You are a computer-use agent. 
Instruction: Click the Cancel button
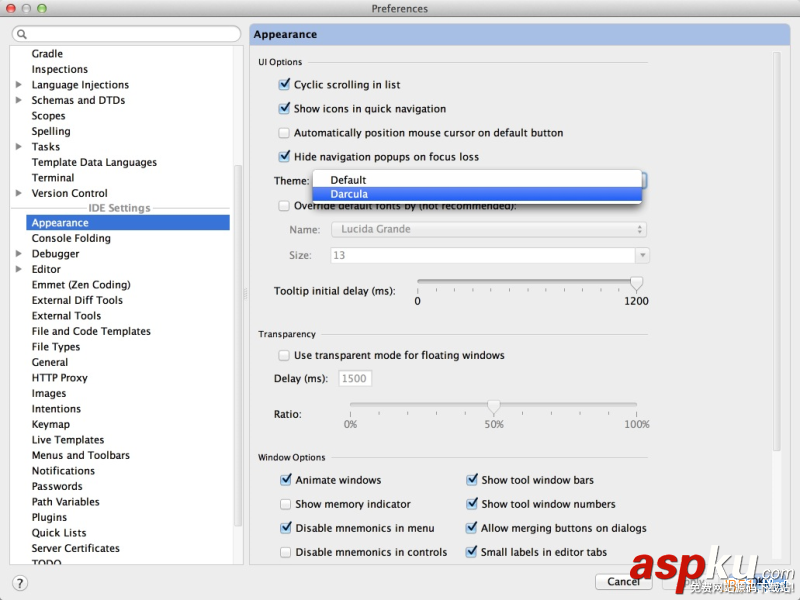[x=623, y=581]
